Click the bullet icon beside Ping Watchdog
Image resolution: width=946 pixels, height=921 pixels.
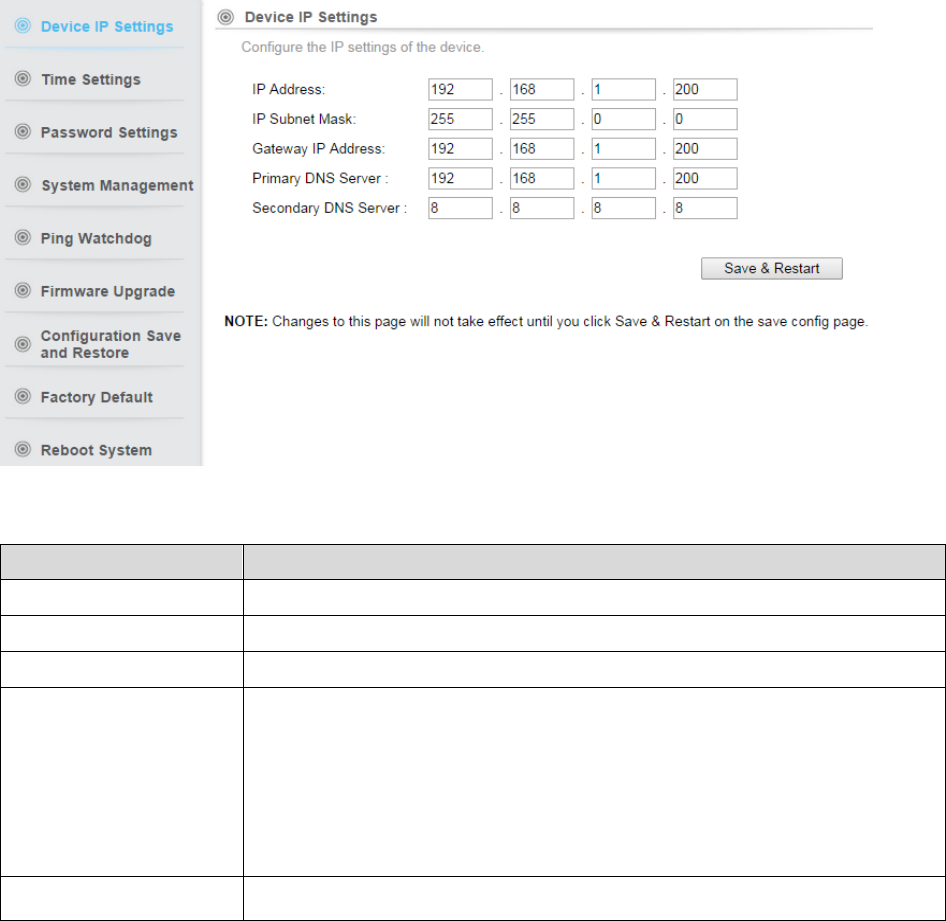pos(22,237)
